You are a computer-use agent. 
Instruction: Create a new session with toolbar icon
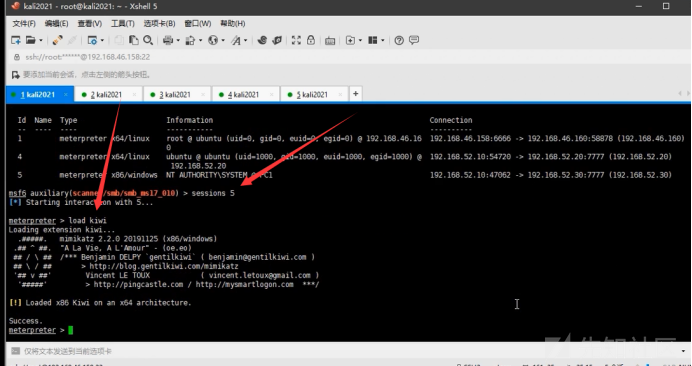click(16, 41)
